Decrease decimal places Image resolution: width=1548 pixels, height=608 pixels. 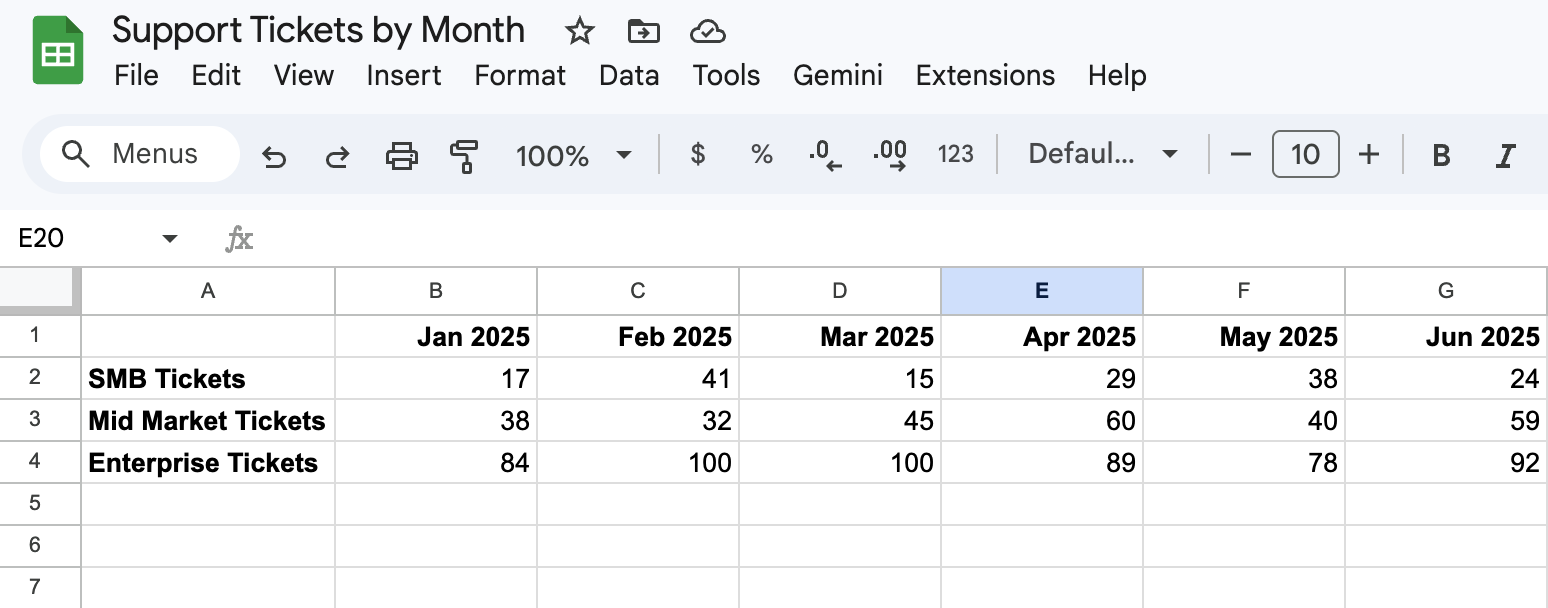pos(825,154)
